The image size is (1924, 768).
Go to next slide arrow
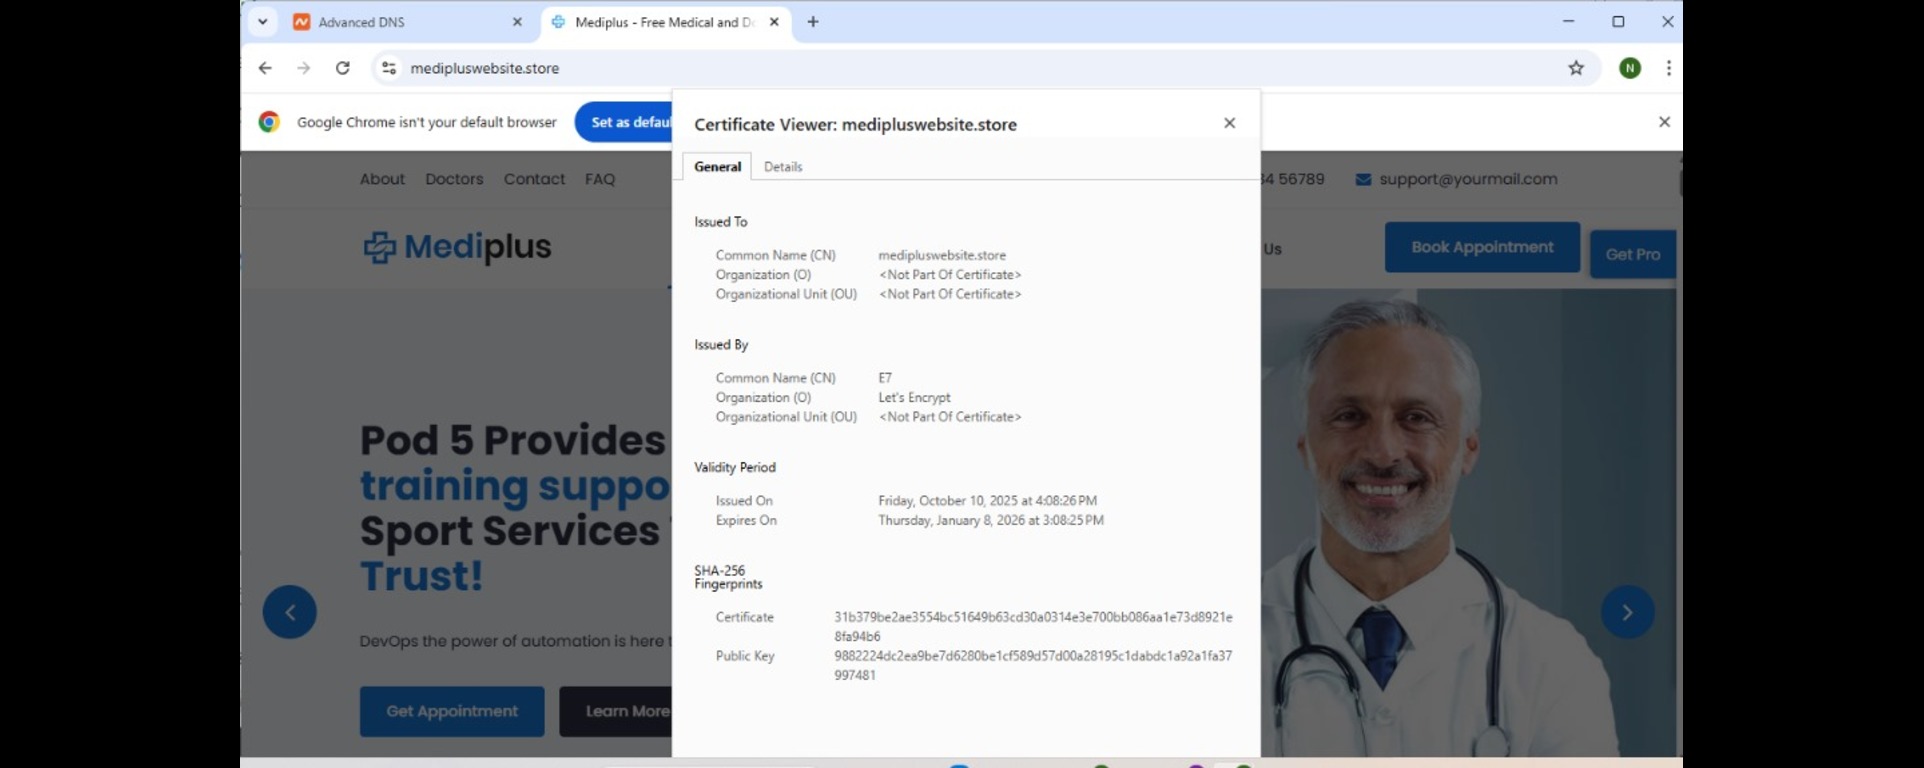pos(1627,612)
